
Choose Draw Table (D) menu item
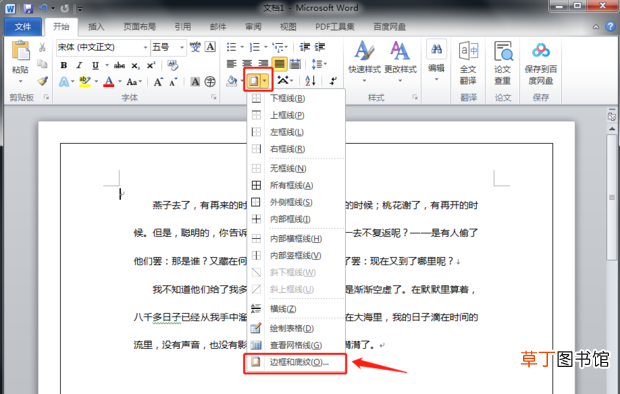click(296, 328)
